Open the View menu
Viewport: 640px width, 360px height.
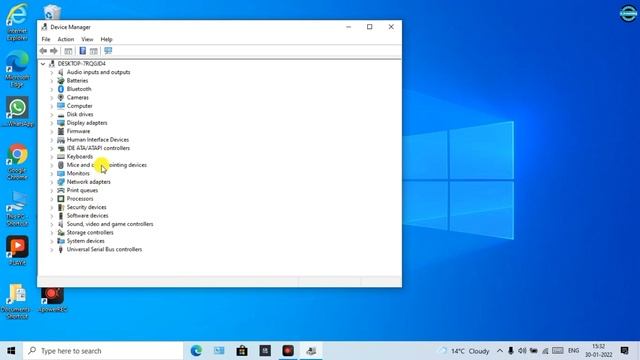click(x=87, y=39)
